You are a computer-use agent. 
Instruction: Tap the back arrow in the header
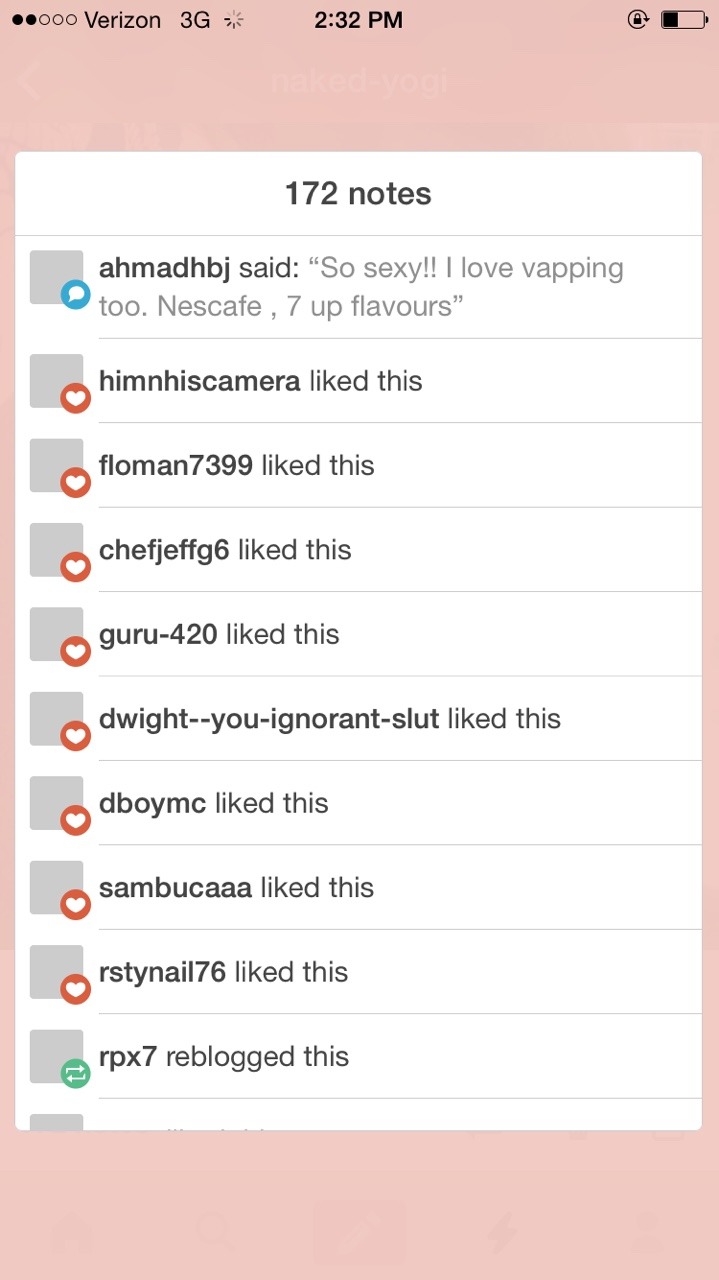coord(29,81)
